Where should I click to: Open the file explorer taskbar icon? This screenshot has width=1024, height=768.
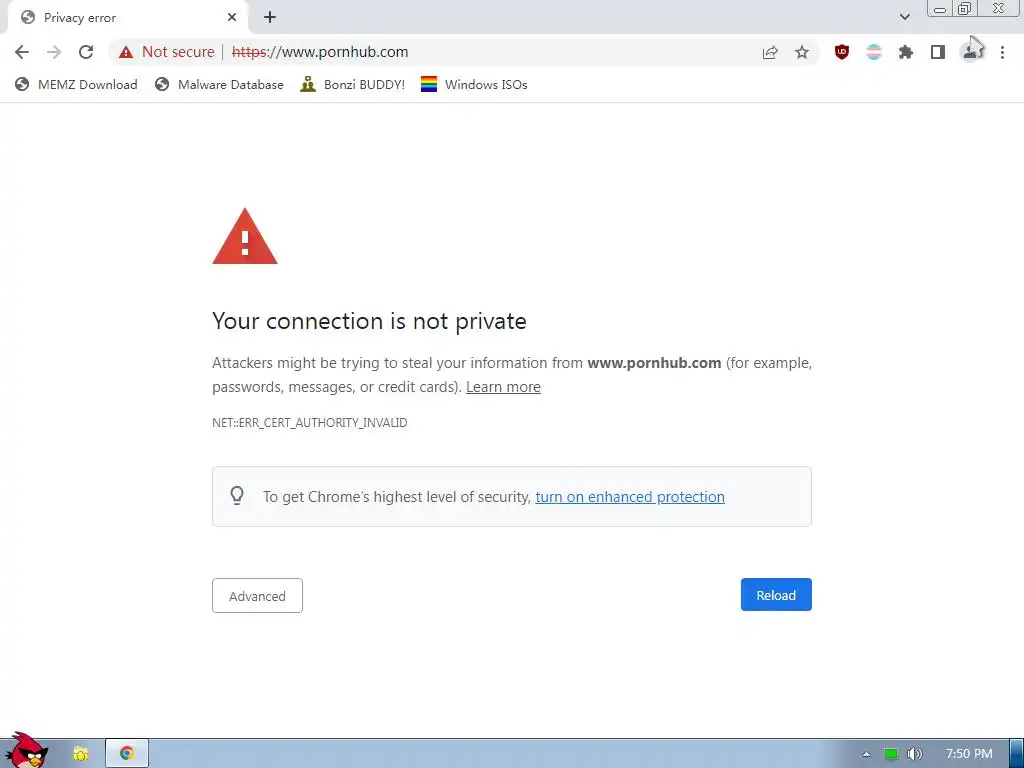[x=80, y=754]
